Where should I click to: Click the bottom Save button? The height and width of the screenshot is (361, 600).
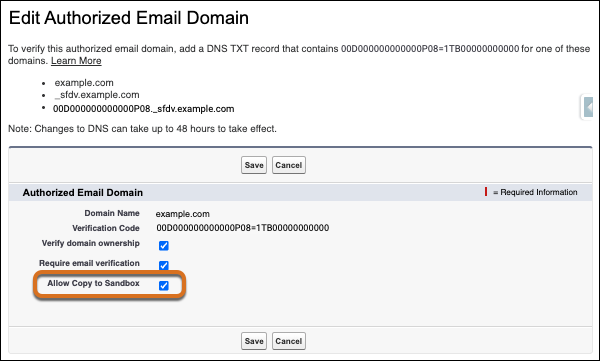[254, 341]
